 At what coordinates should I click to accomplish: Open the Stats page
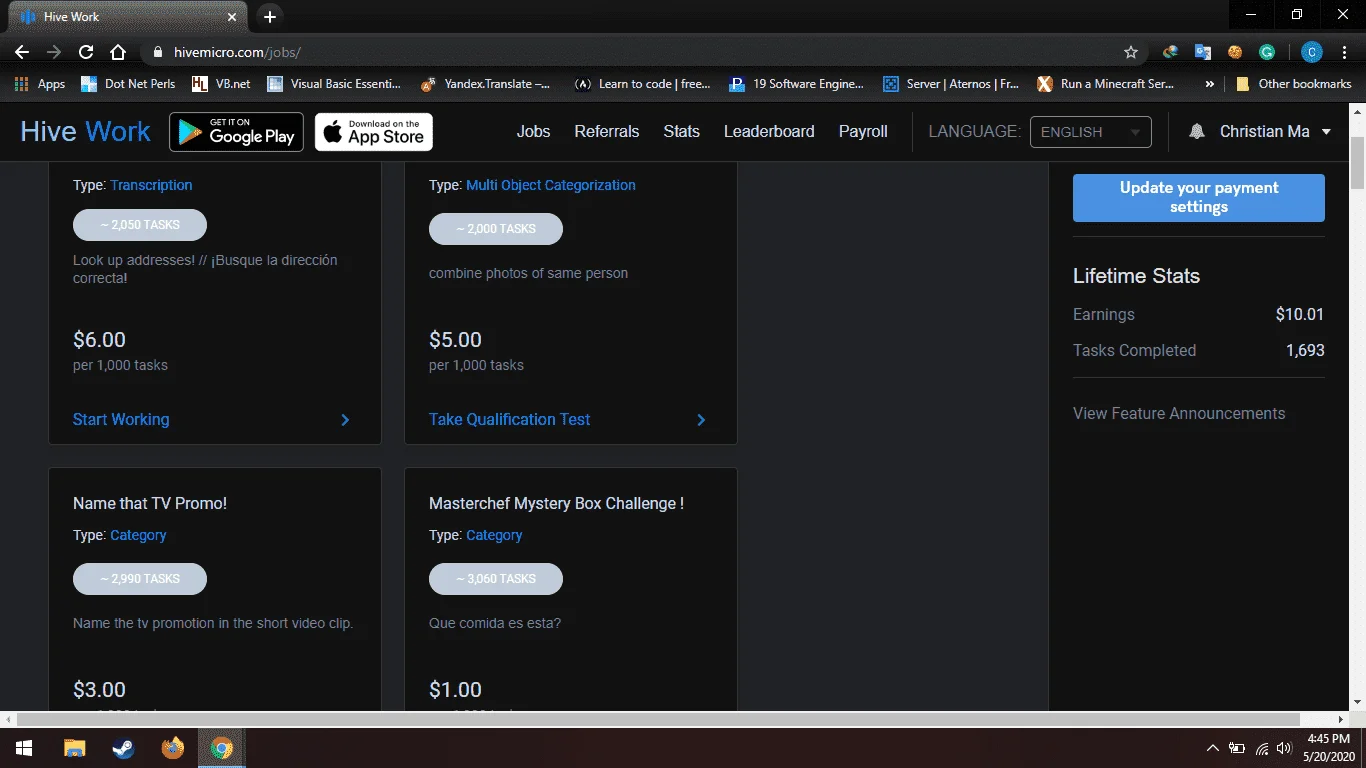point(681,131)
